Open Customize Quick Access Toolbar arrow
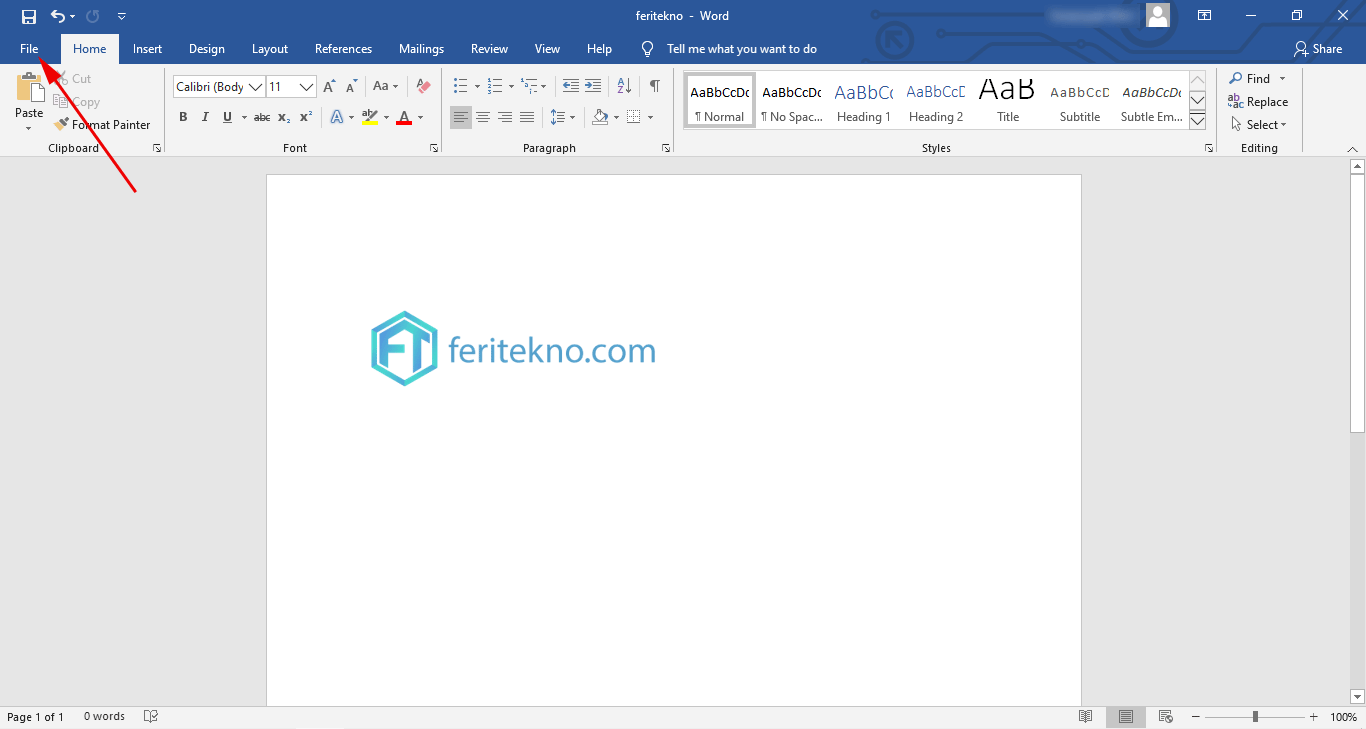1366x729 pixels. point(121,16)
